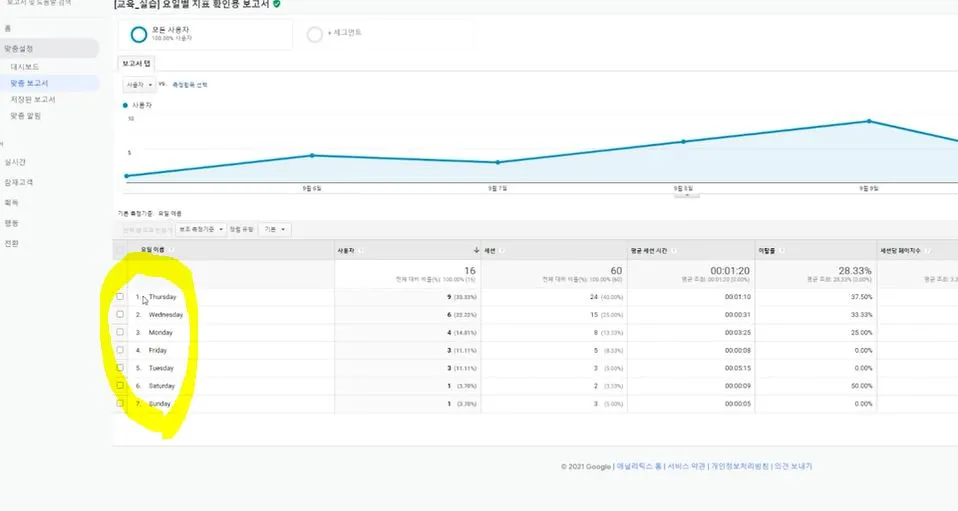Click the 사용자 chart legend entry

pos(137,105)
